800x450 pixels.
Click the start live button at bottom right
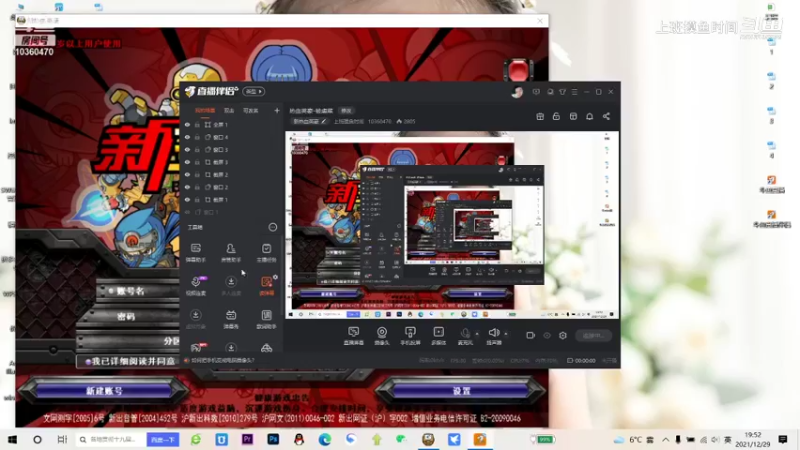(x=593, y=335)
